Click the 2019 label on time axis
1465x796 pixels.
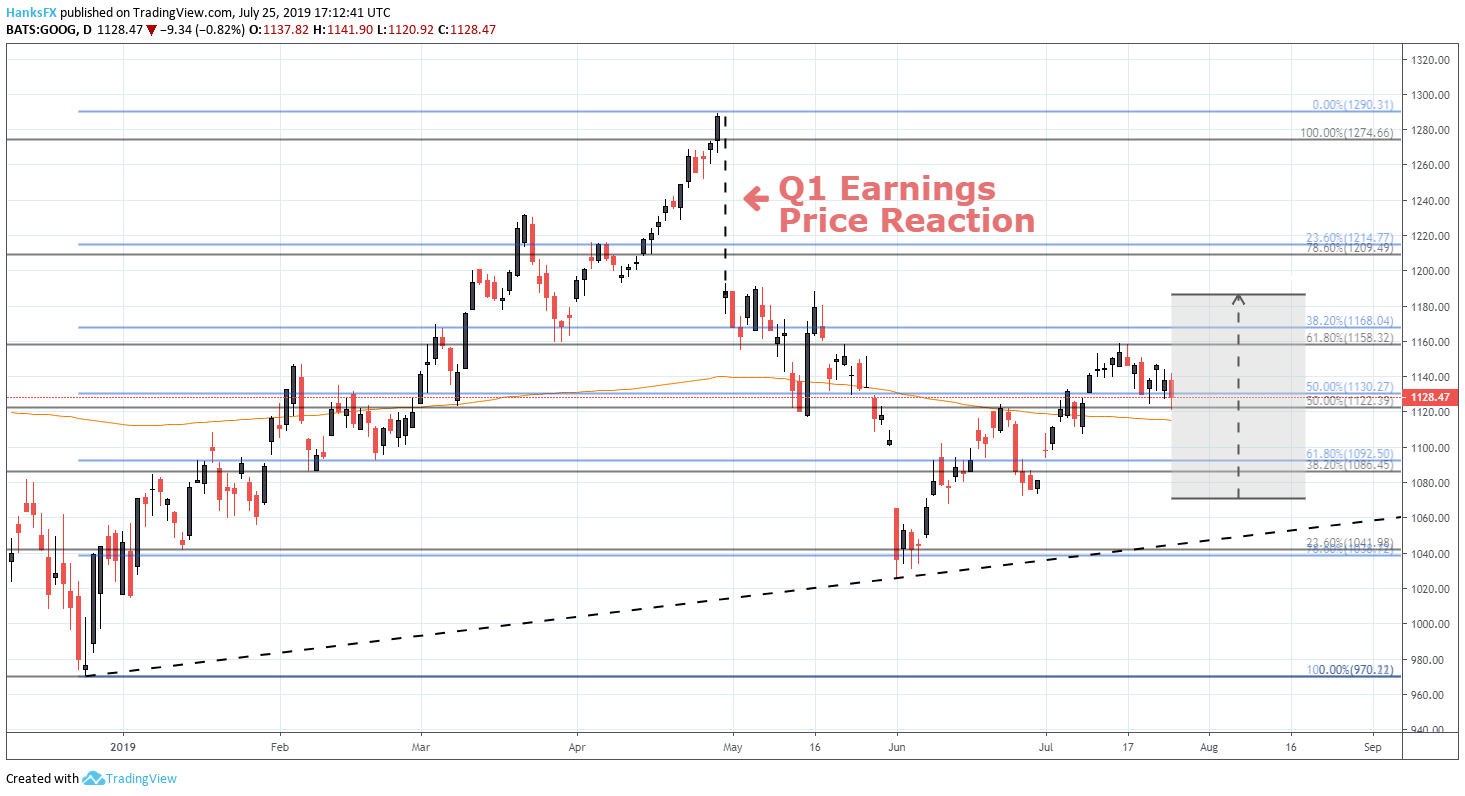[x=122, y=745]
